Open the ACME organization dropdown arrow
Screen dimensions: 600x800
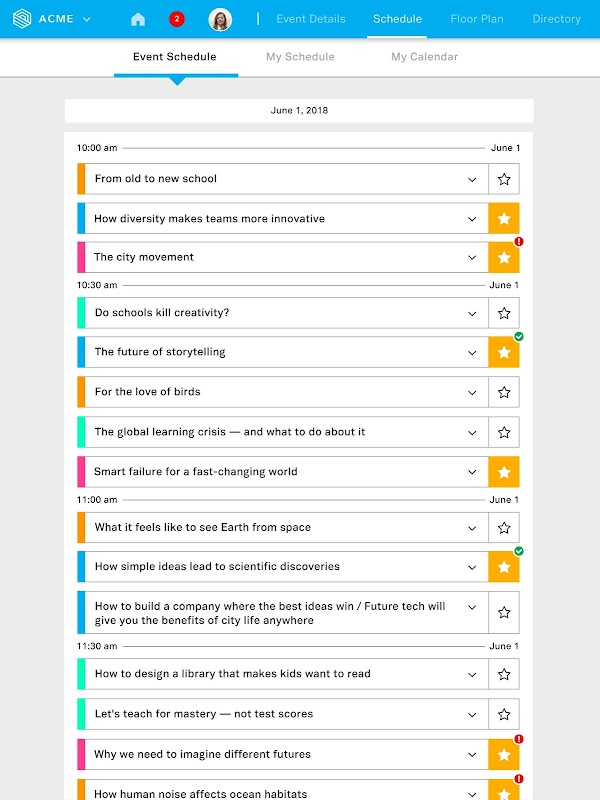(87, 19)
